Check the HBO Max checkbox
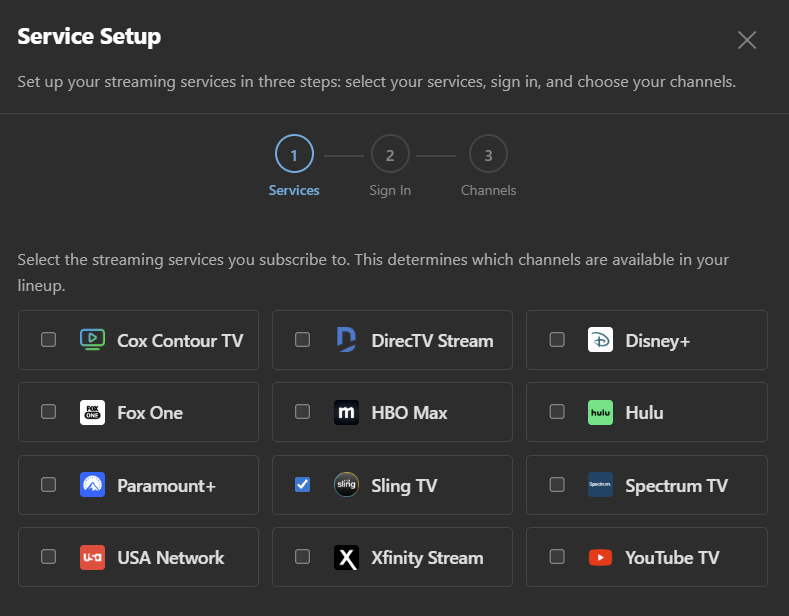 (302, 412)
